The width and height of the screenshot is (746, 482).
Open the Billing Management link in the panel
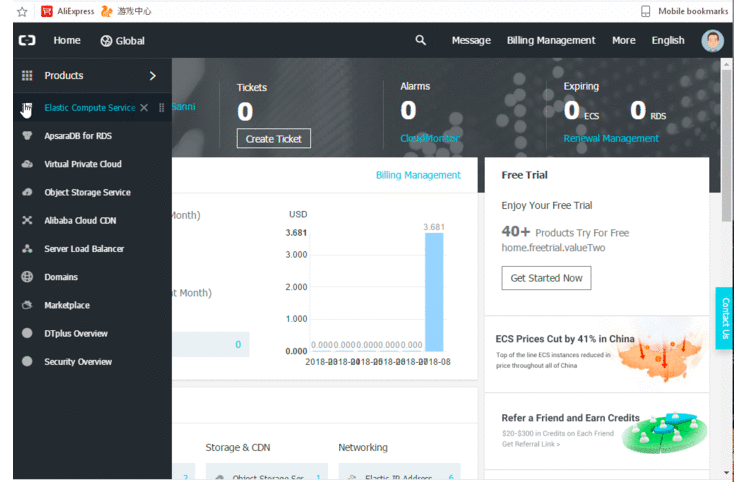click(418, 175)
